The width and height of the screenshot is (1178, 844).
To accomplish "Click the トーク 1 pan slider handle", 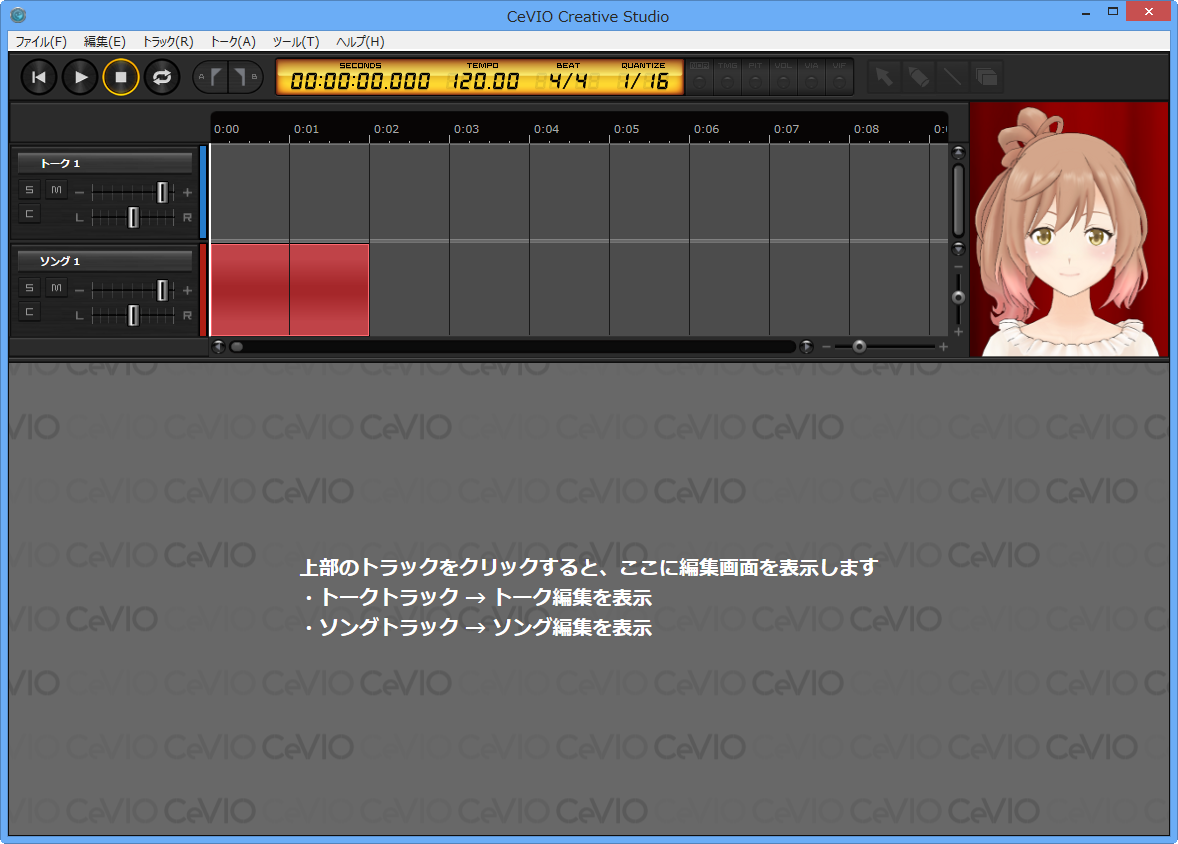I will pyautogui.click(x=133, y=217).
